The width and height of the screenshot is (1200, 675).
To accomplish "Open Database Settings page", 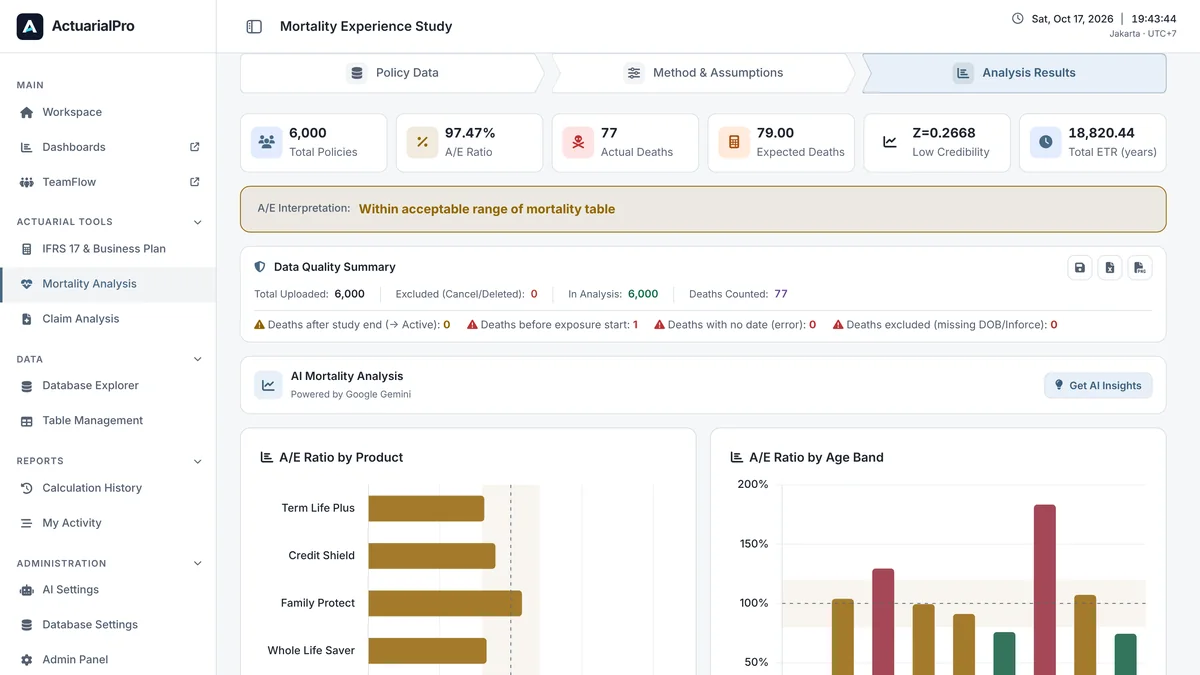I will (x=108, y=625).
